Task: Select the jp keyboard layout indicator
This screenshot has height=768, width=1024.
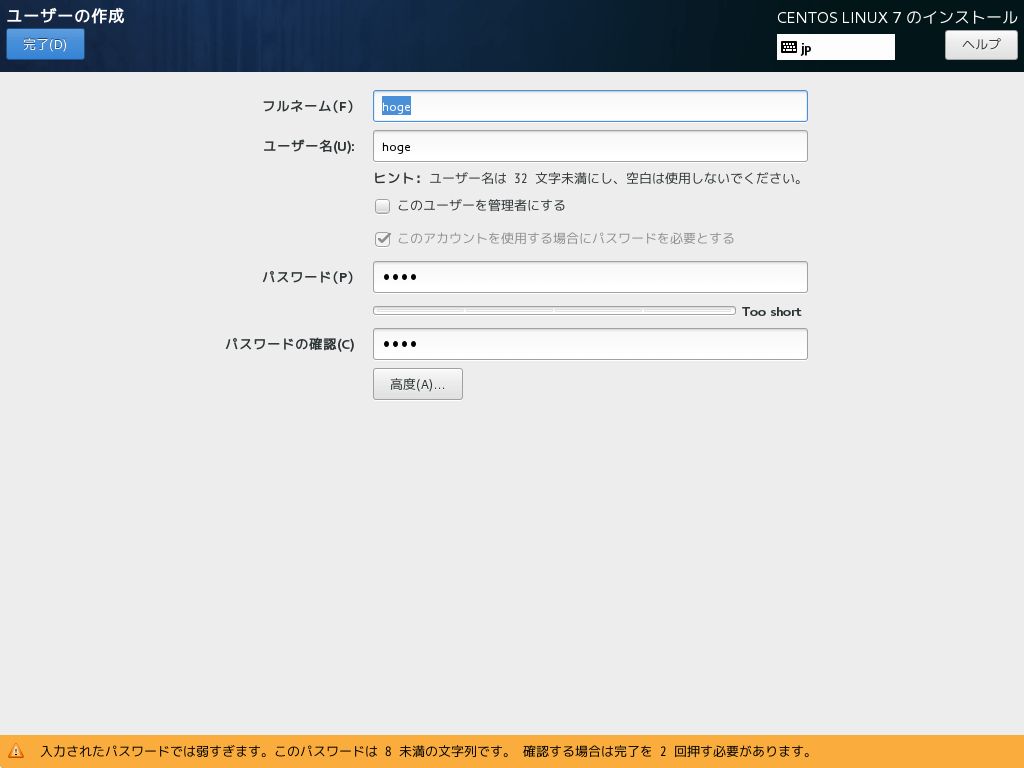Action: tap(835, 47)
